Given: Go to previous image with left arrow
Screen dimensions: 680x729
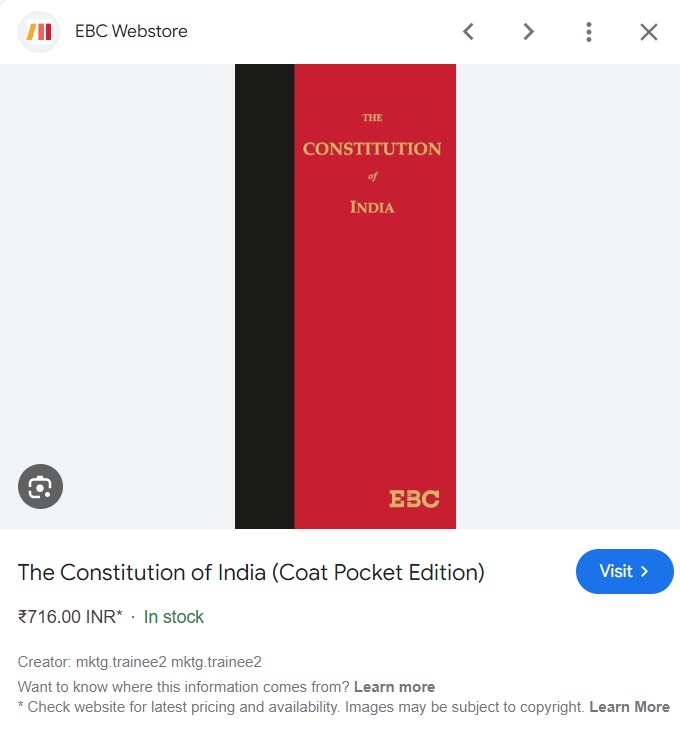Looking at the screenshot, I should click(469, 32).
